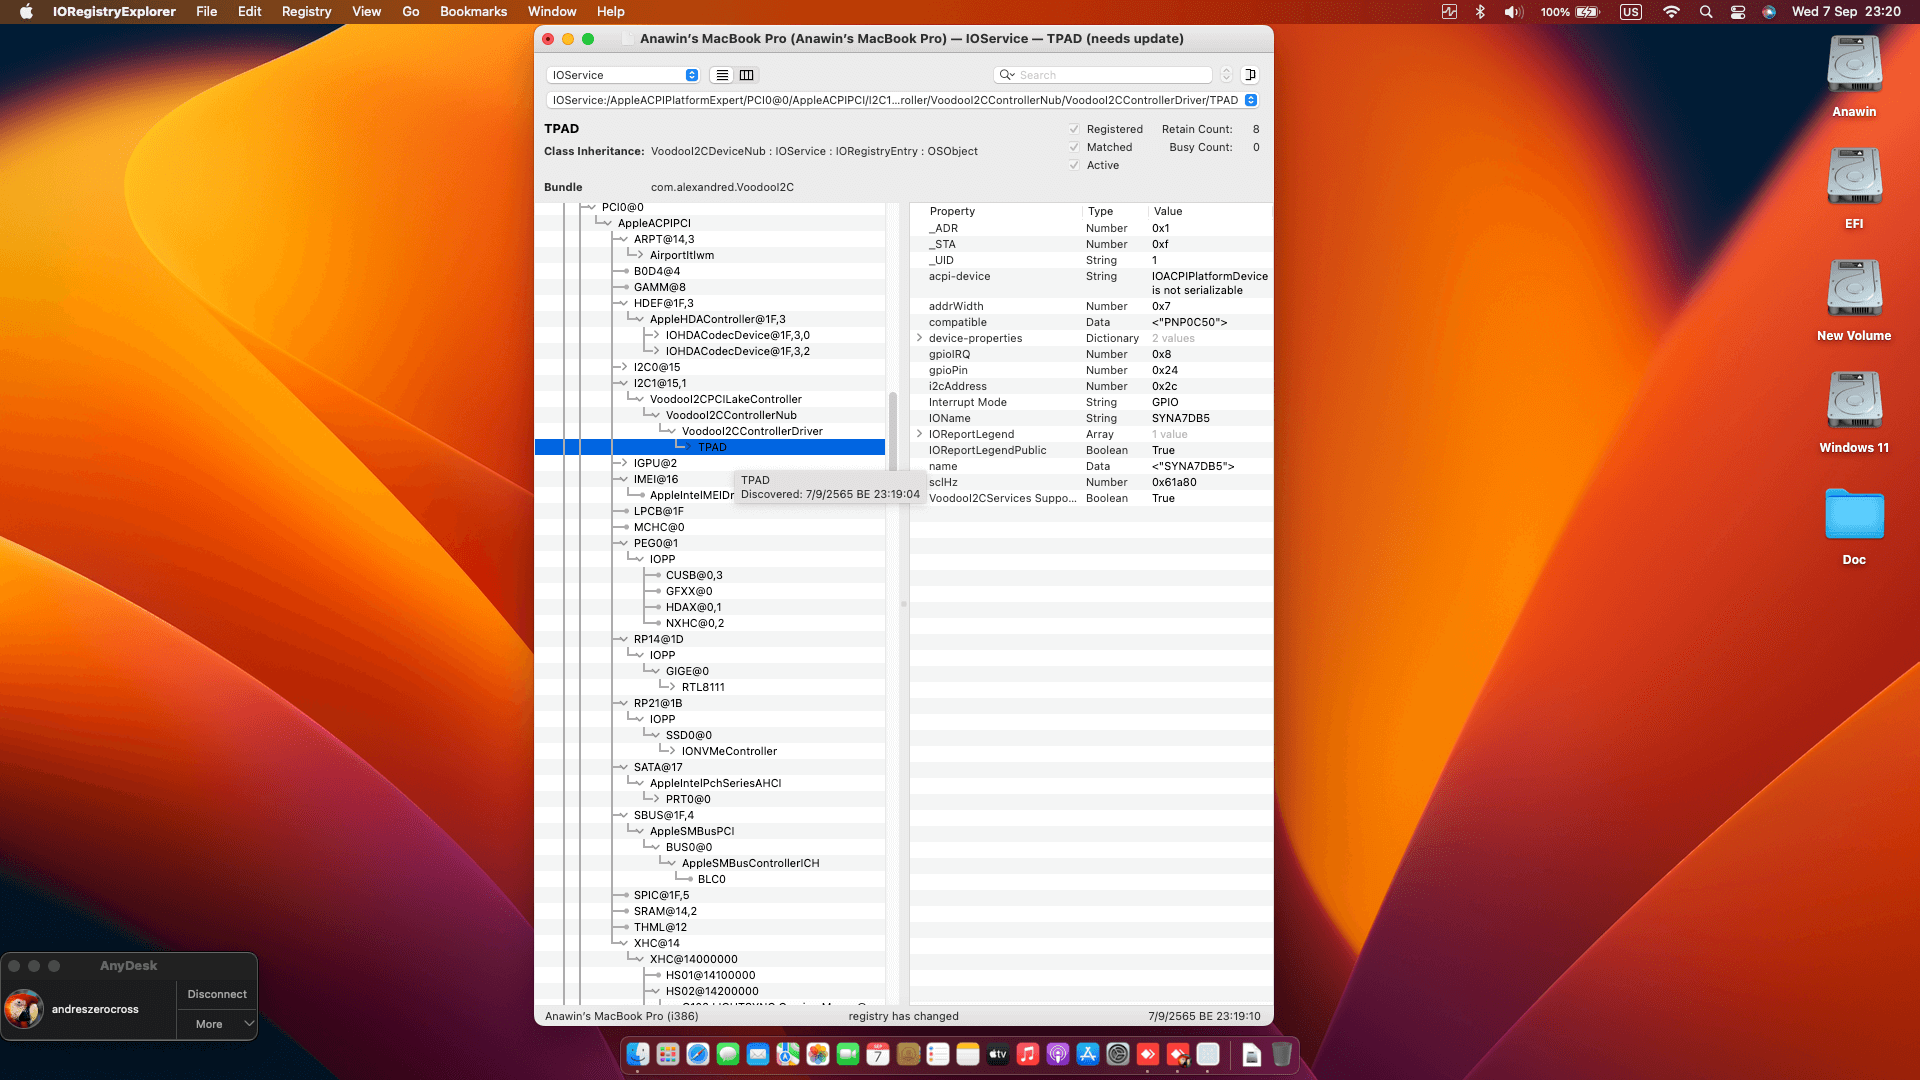Open the Go menu
The width and height of the screenshot is (1920, 1080).
pos(410,12)
